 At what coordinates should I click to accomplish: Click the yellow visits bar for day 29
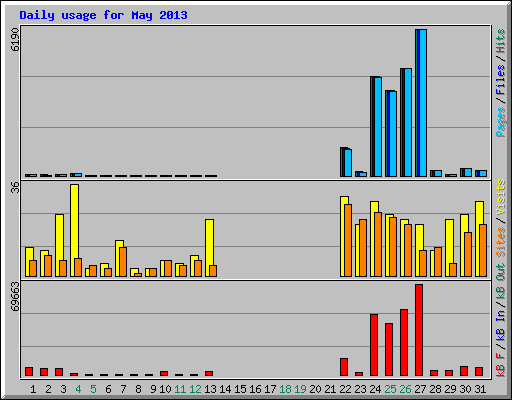tap(449, 241)
